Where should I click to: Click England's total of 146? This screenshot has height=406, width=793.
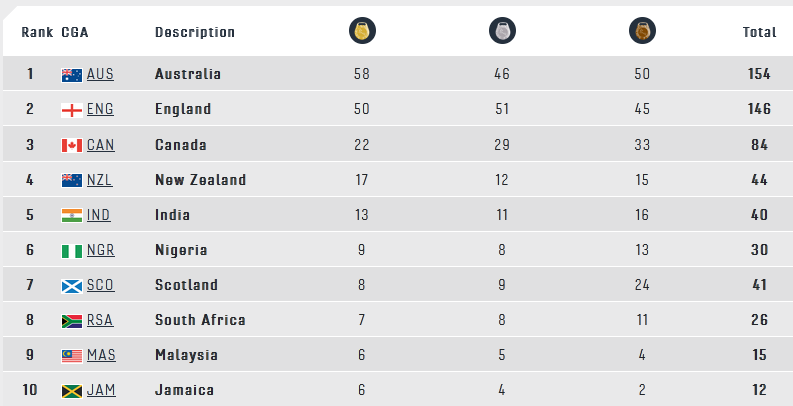pos(759,109)
